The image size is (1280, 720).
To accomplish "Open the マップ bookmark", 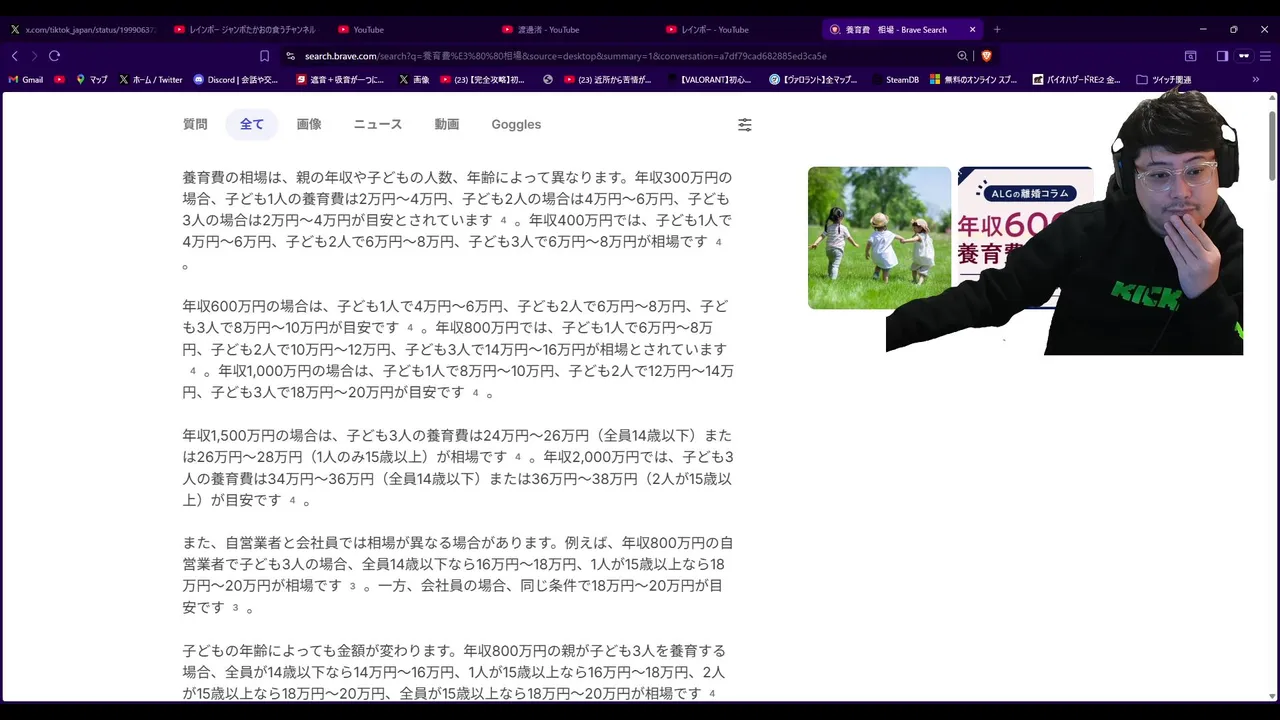I will [x=92, y=79].
